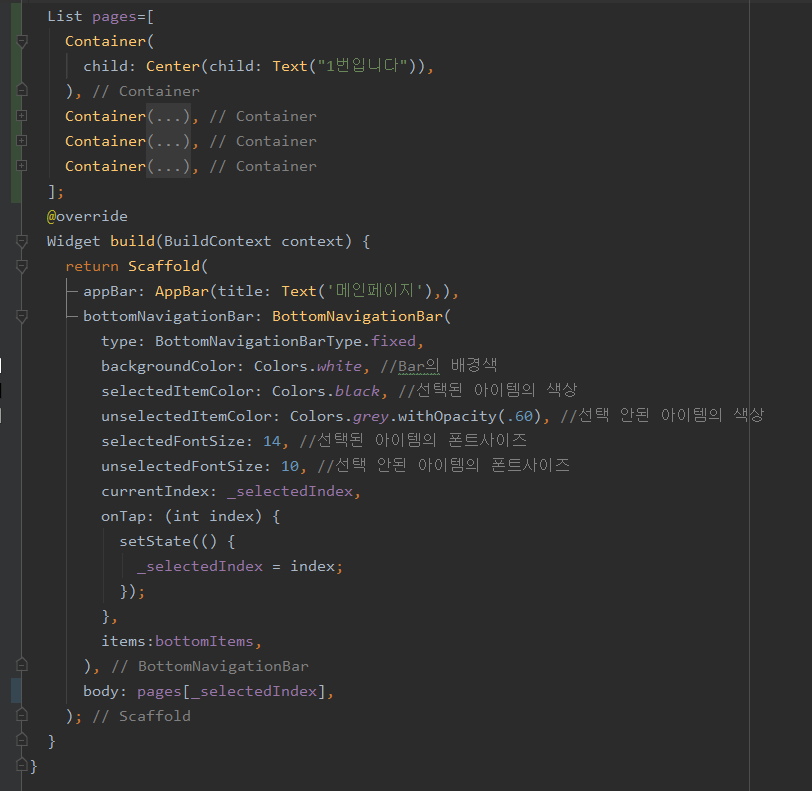Click the 'return' keyword

pyautogui.click(x=92, y=266)
